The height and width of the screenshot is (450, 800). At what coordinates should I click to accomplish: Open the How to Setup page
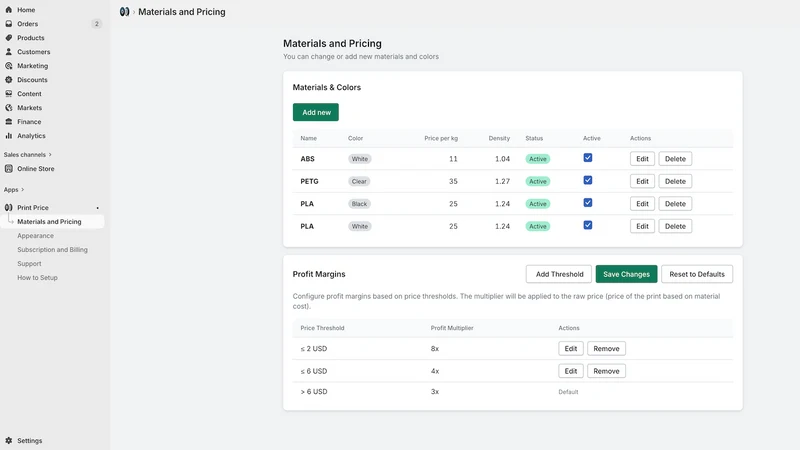37,278
